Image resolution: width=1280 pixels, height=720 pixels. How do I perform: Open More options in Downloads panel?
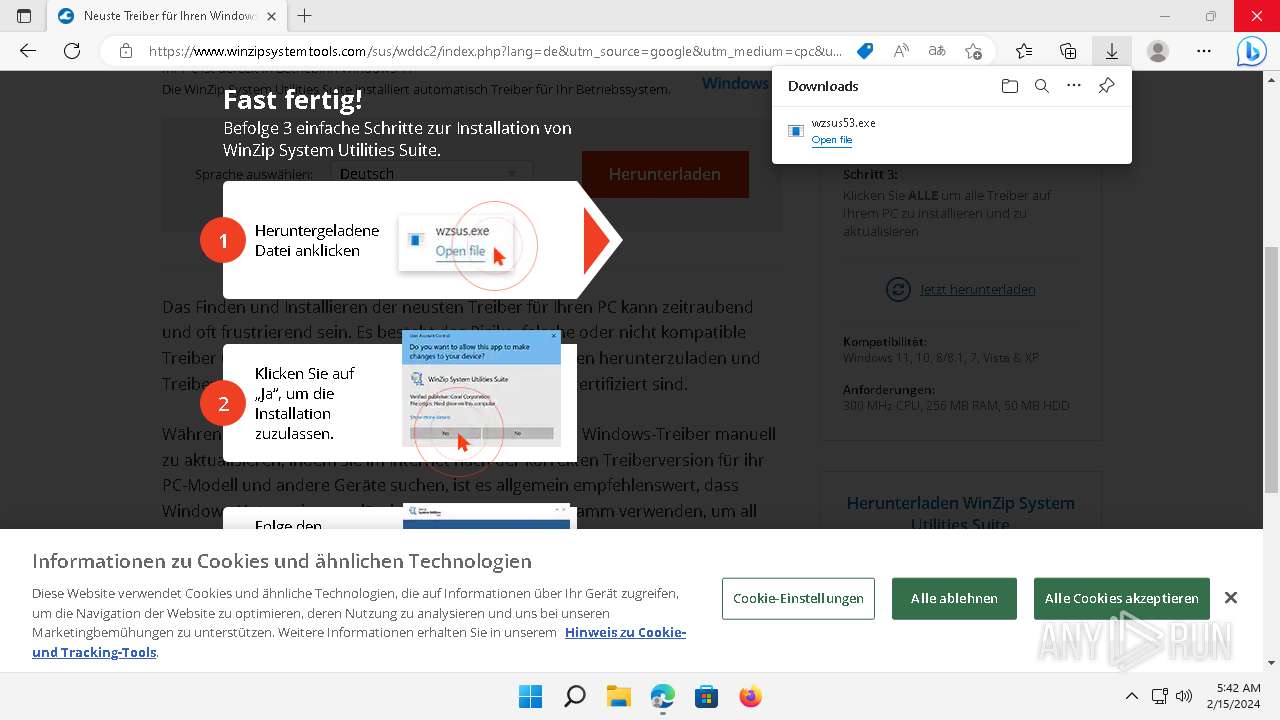[1074, 86]
